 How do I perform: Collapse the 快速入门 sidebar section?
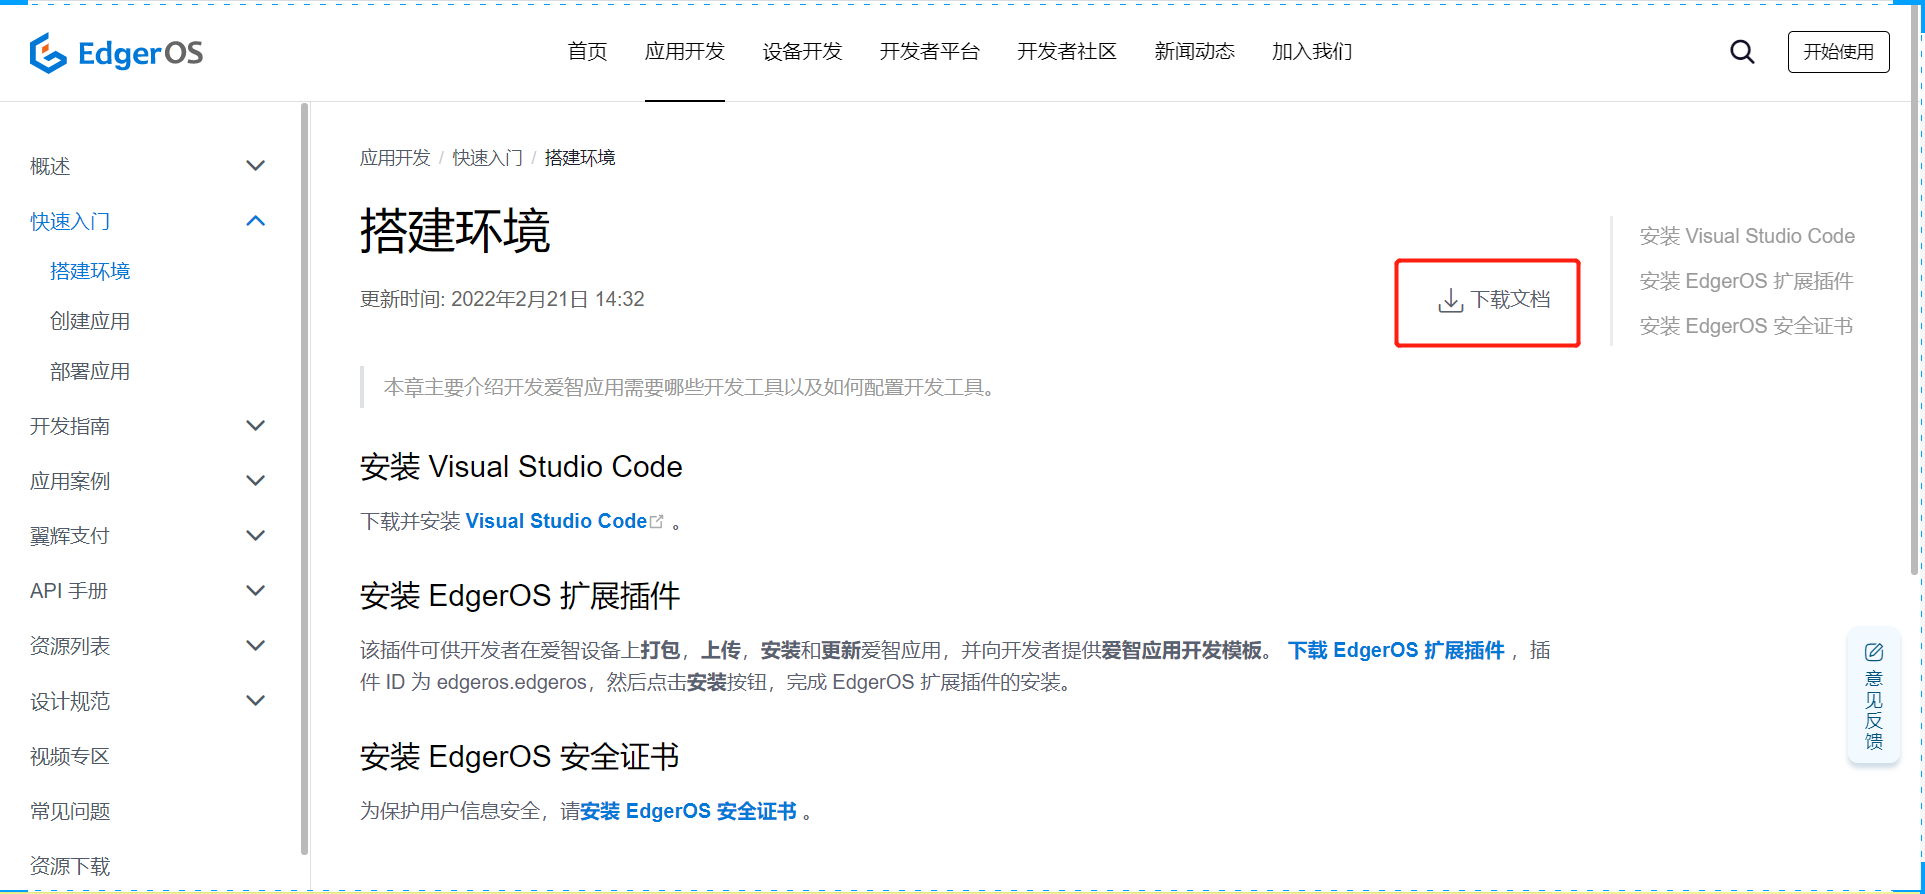(x=256, y=221)
